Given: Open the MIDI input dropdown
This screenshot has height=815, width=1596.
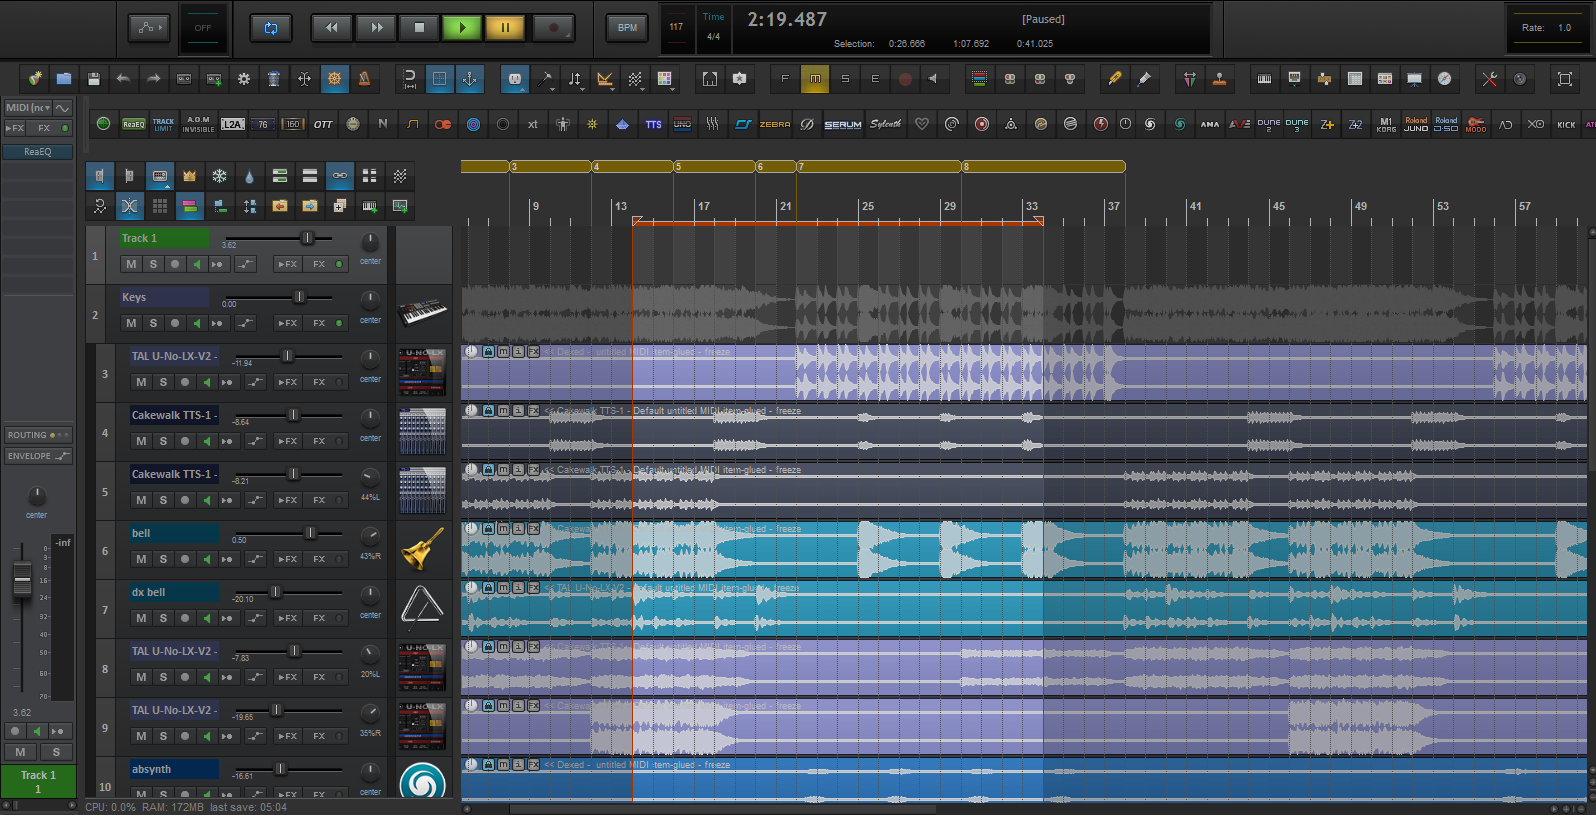Looking at the screenshot, I should (27, 108).
